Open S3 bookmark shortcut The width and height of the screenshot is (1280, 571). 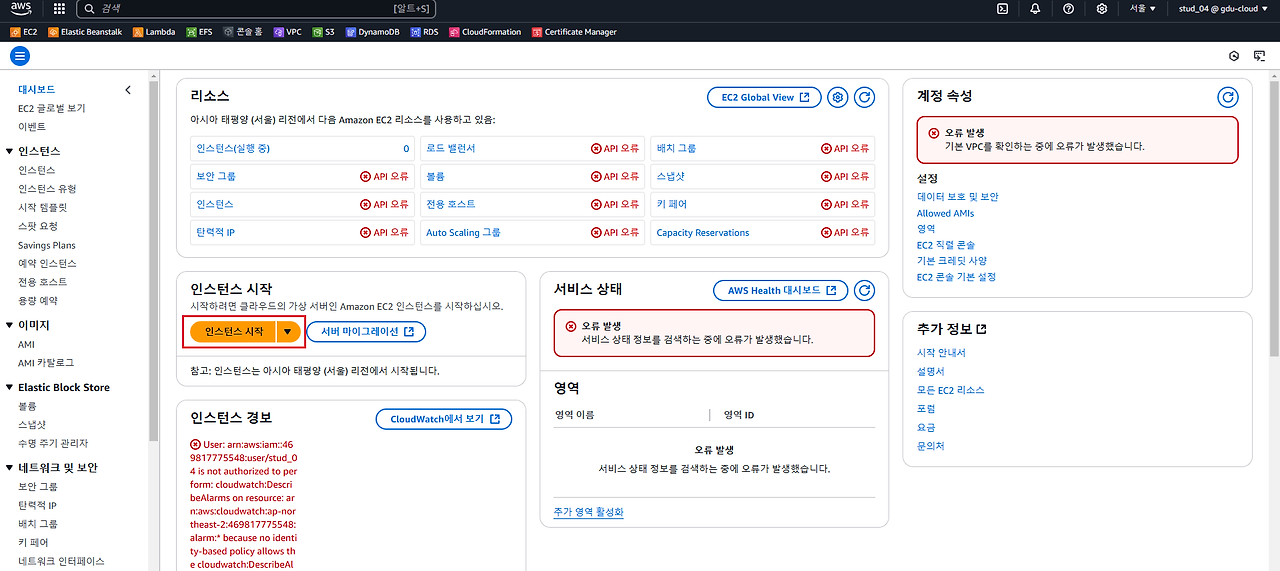point(323,32)
